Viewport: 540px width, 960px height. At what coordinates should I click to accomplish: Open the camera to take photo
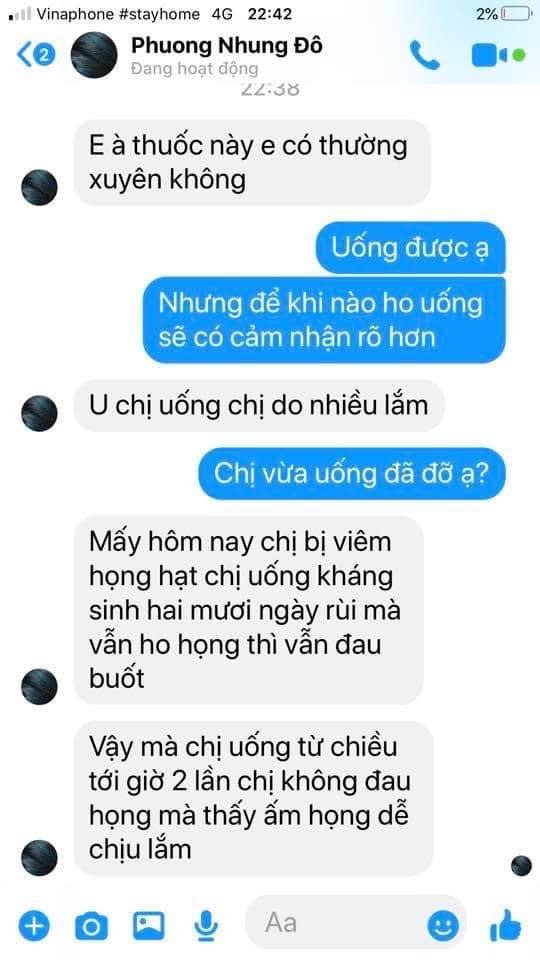pyautogui.click(x=91, y=926)
